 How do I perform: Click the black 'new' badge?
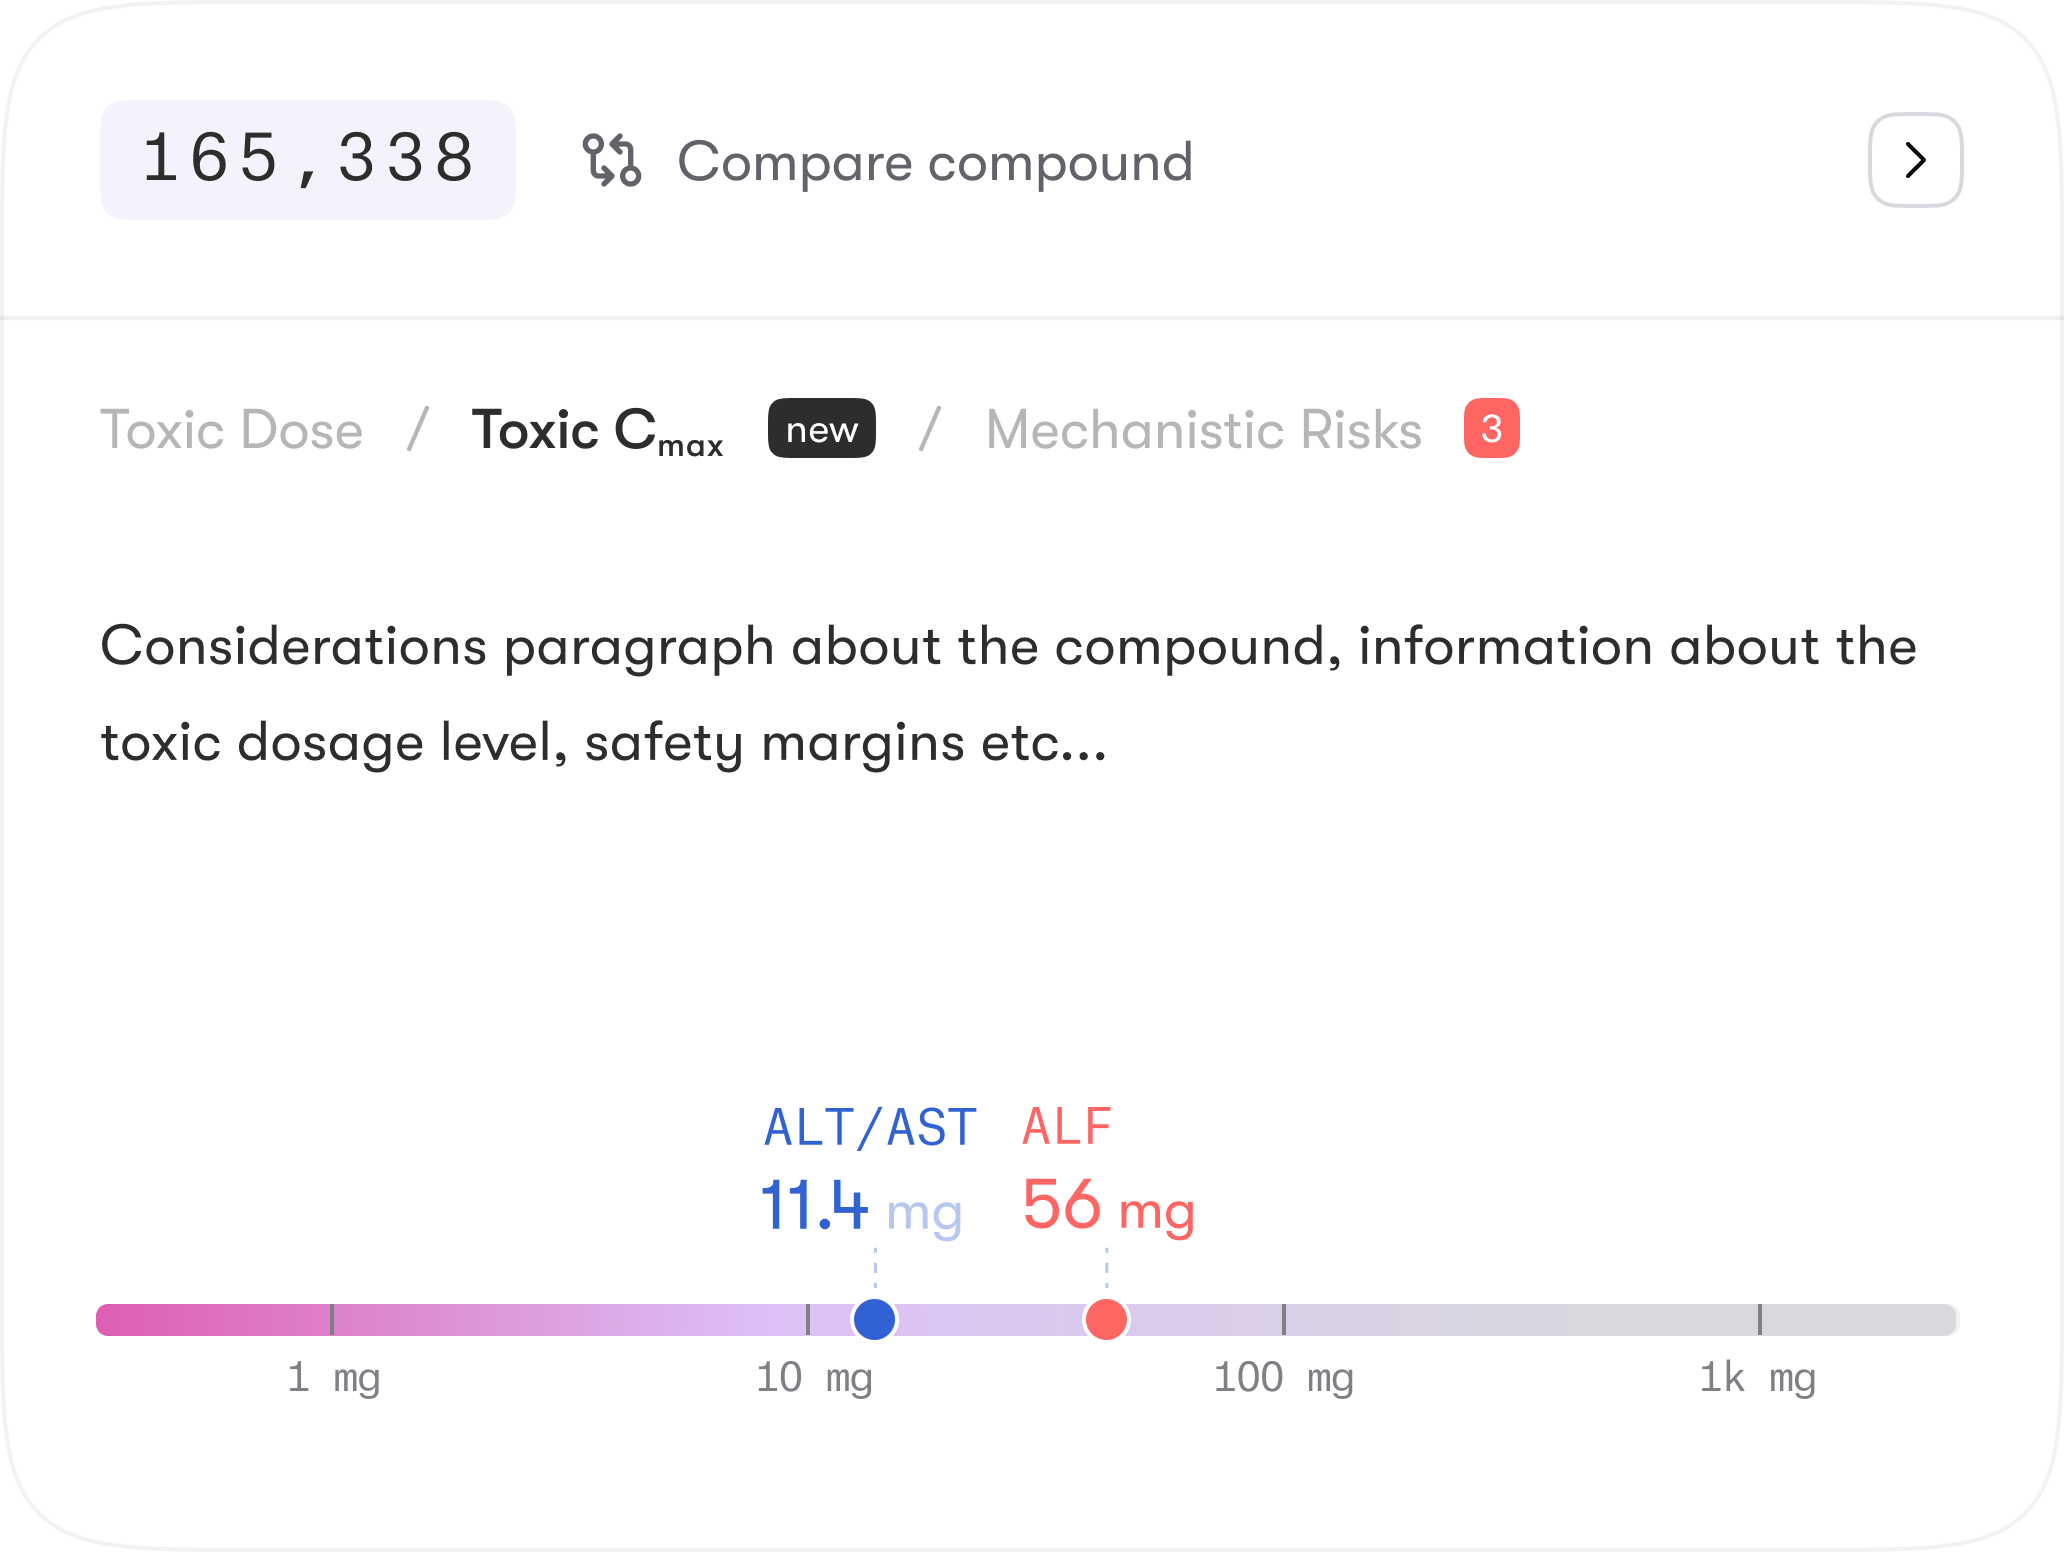[x=821, y=429]
